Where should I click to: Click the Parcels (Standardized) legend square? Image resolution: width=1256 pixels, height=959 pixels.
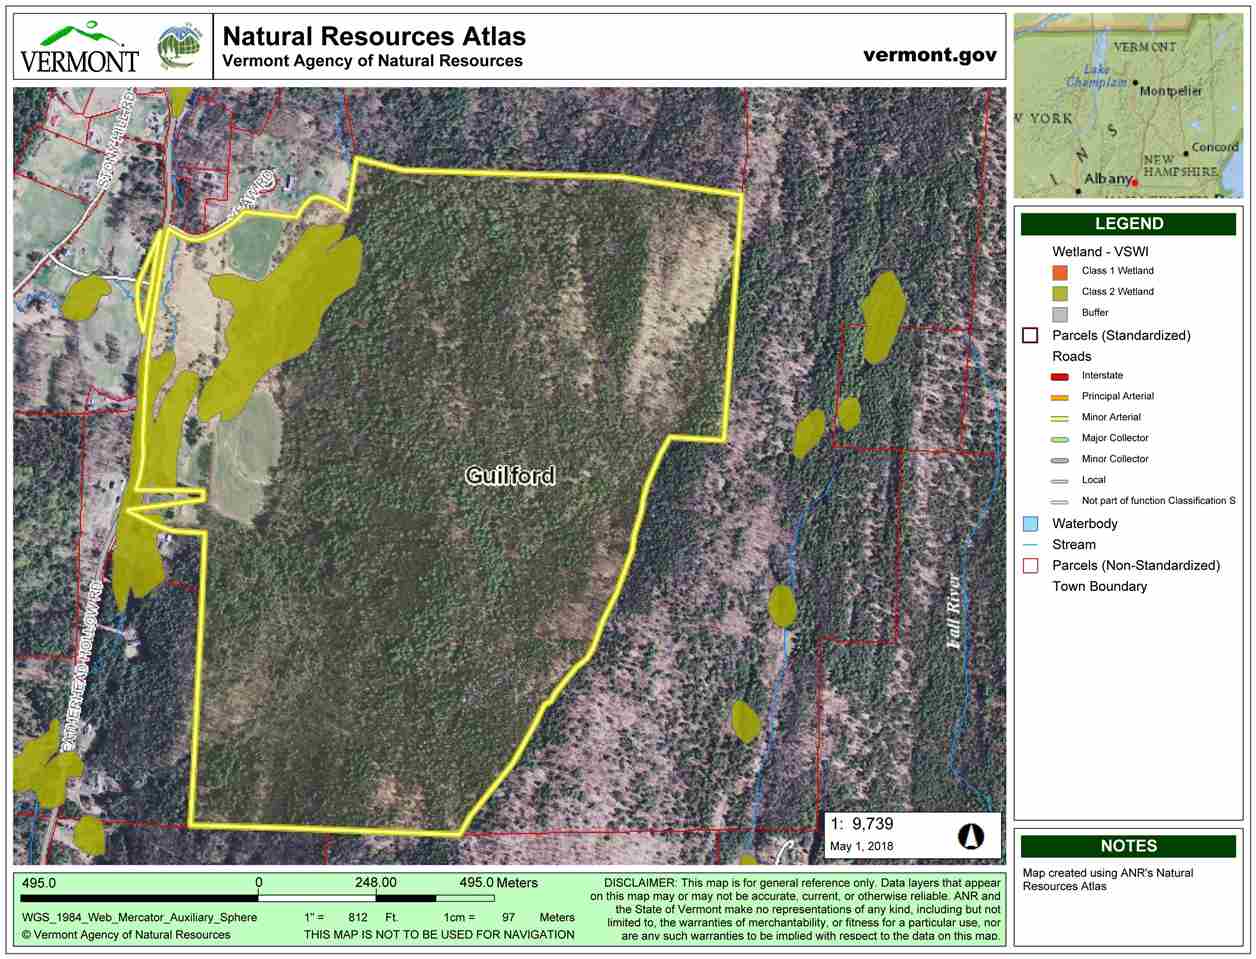[x=1030, y=336]
